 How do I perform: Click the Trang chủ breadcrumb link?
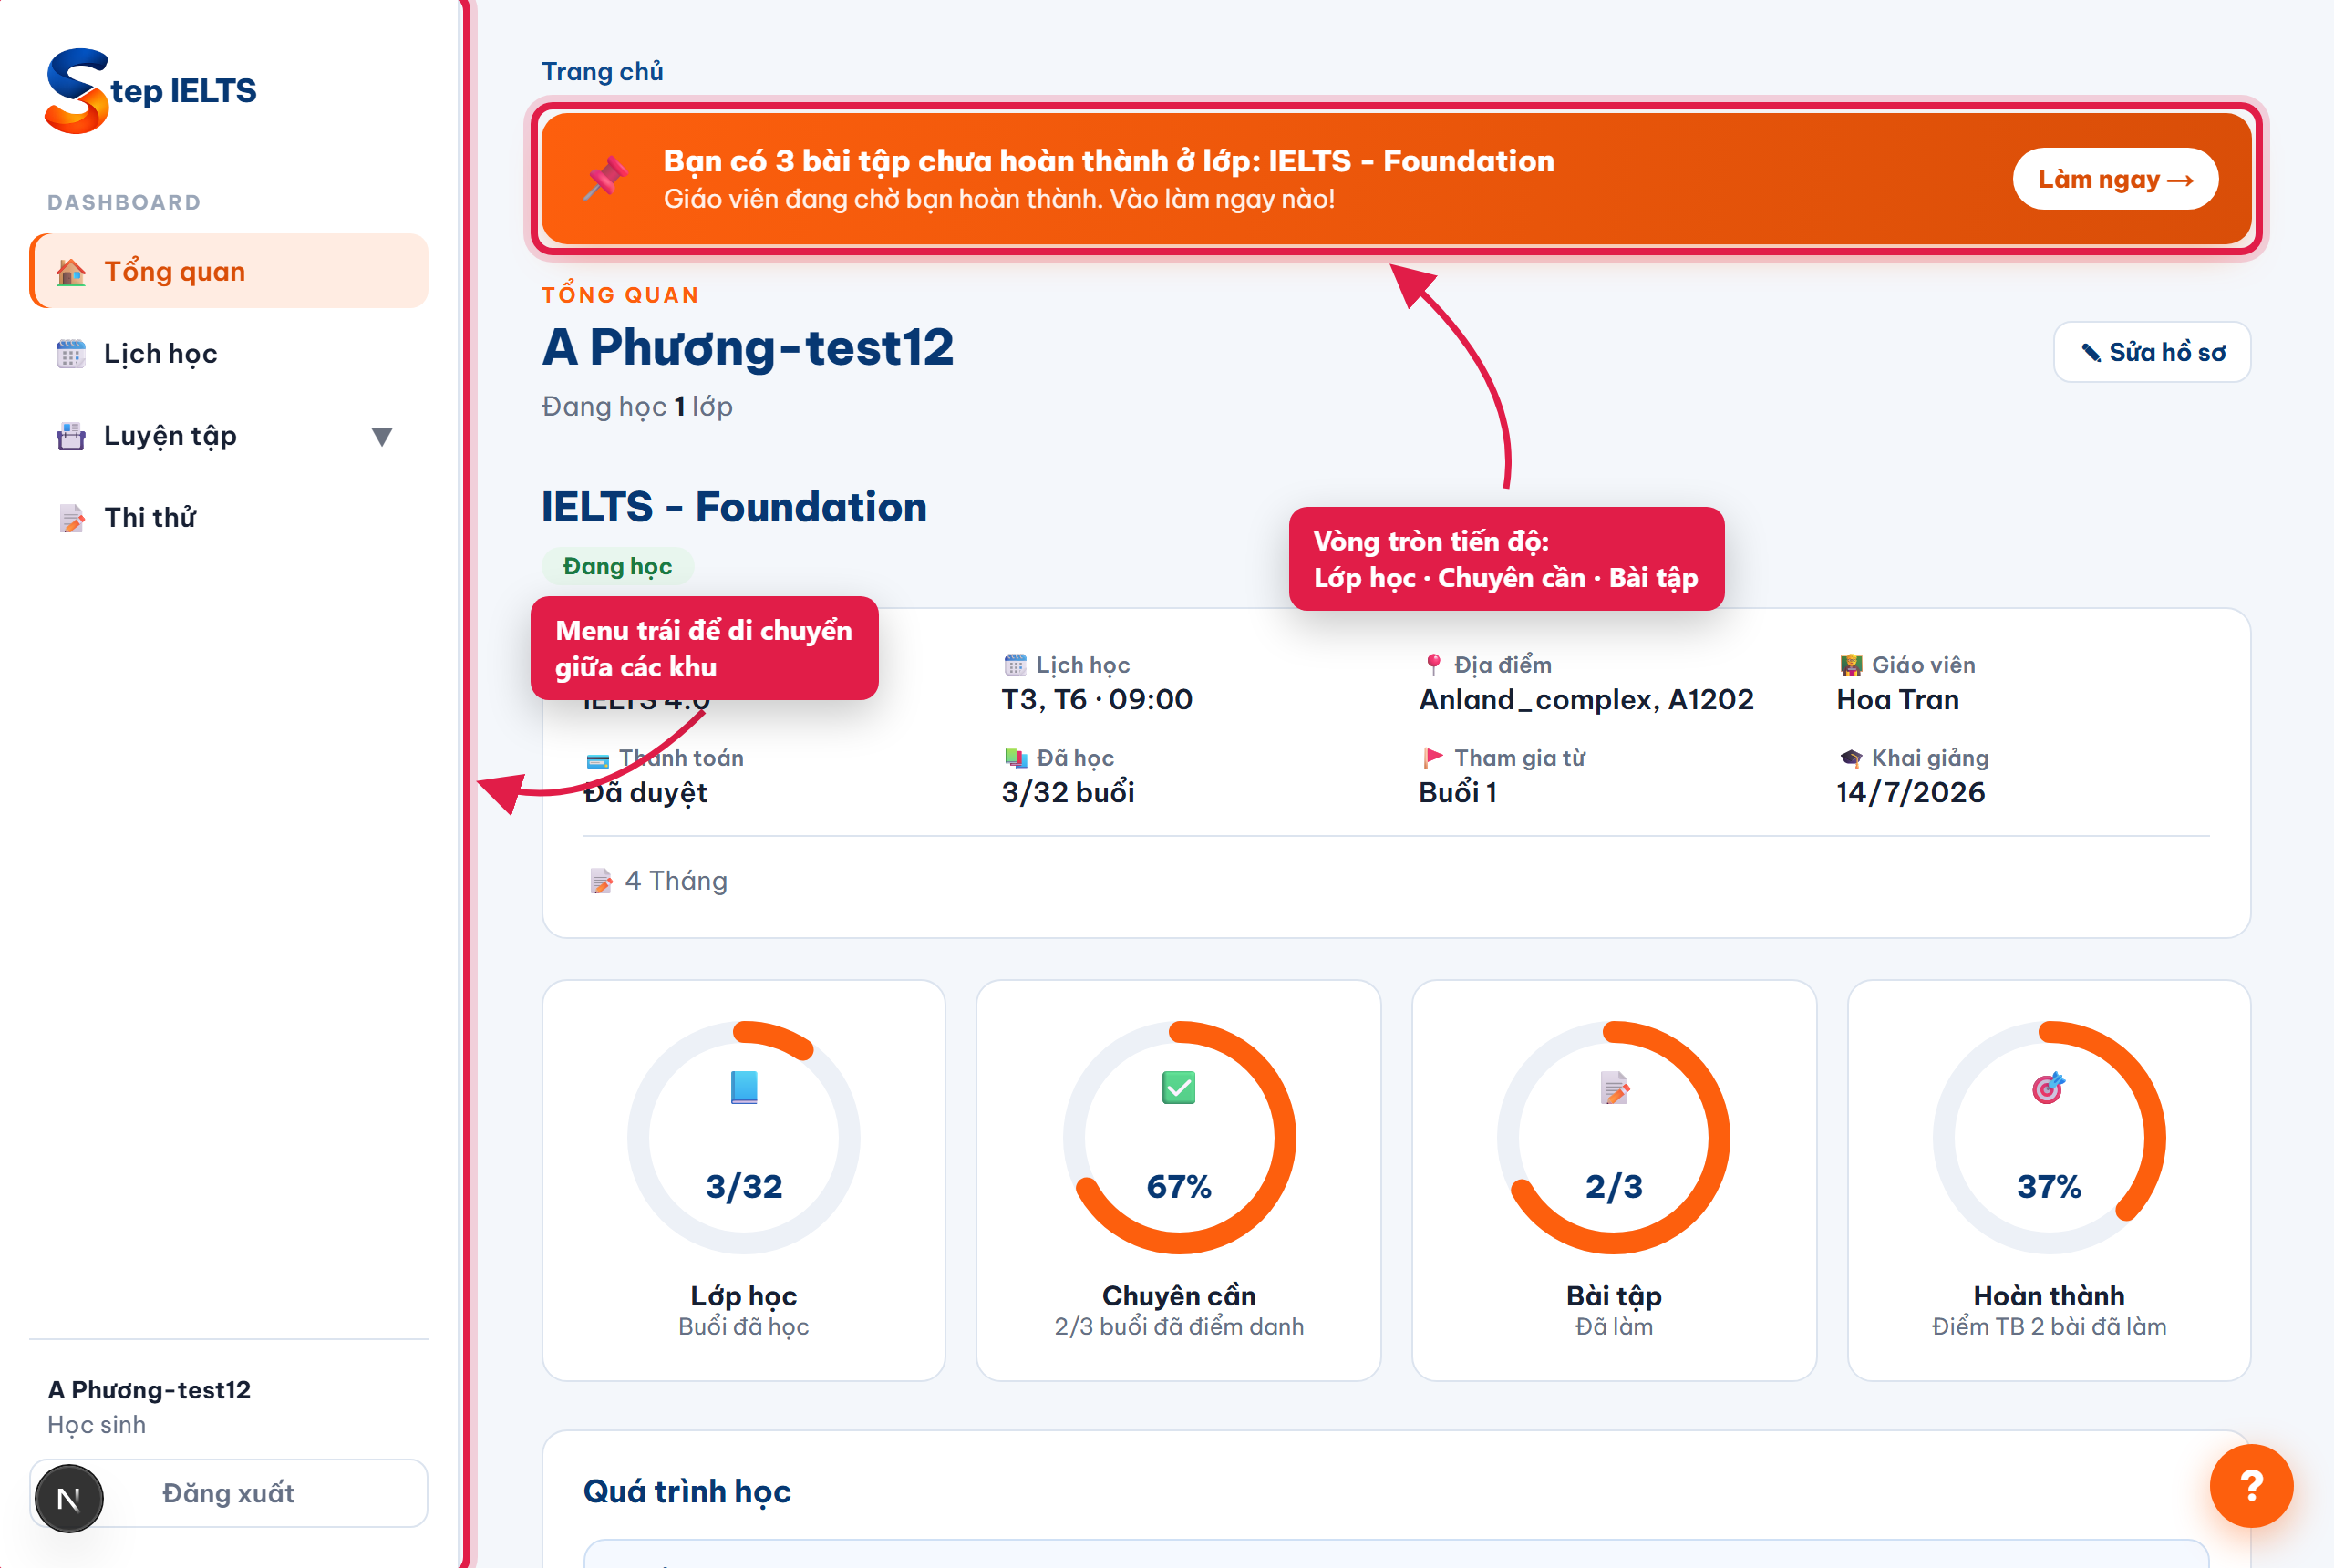(602, 71)
